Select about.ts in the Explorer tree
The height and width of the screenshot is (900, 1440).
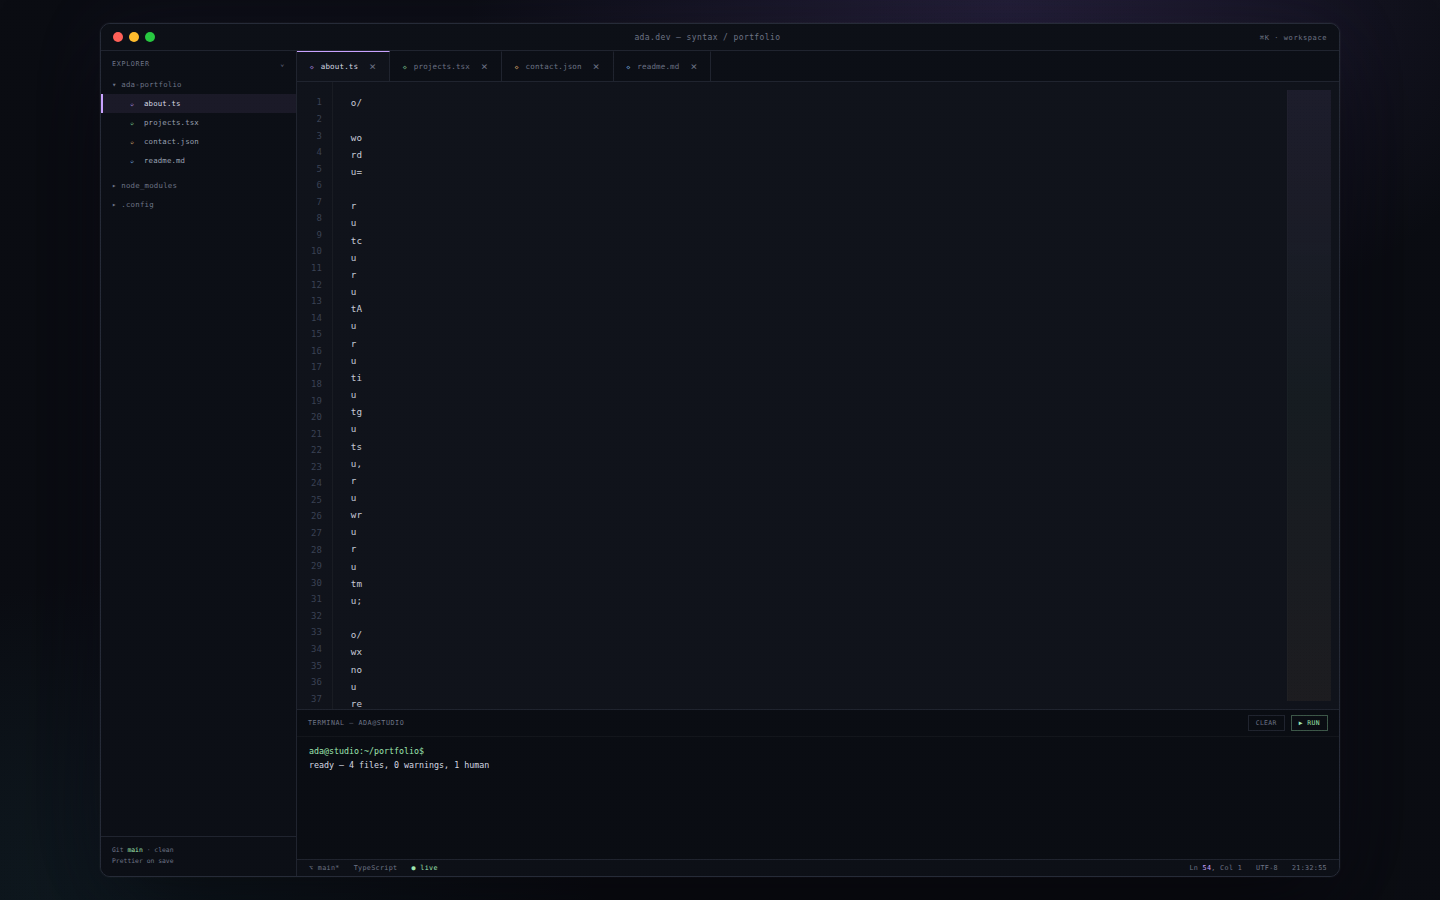coord(199,104)
